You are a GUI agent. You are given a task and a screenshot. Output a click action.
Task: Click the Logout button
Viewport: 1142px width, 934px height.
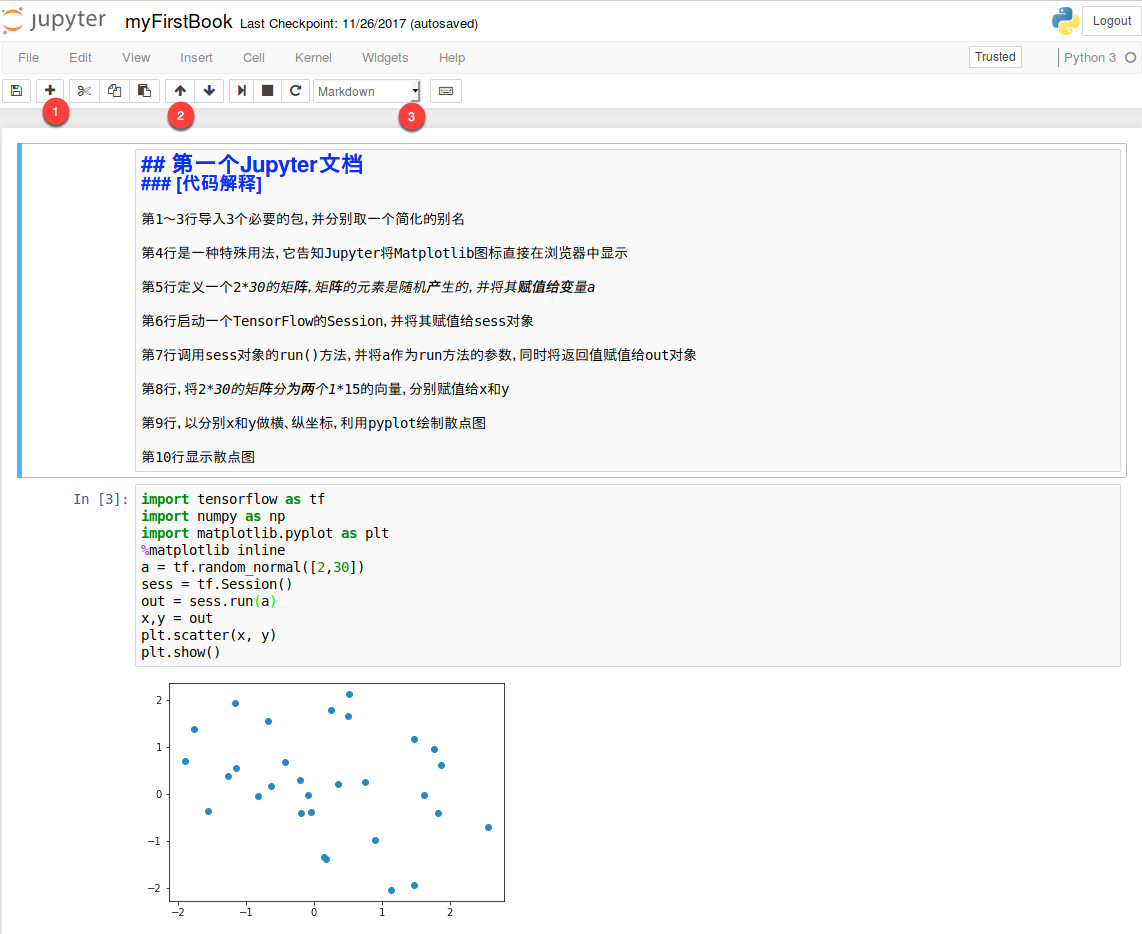coord(1111,20)
